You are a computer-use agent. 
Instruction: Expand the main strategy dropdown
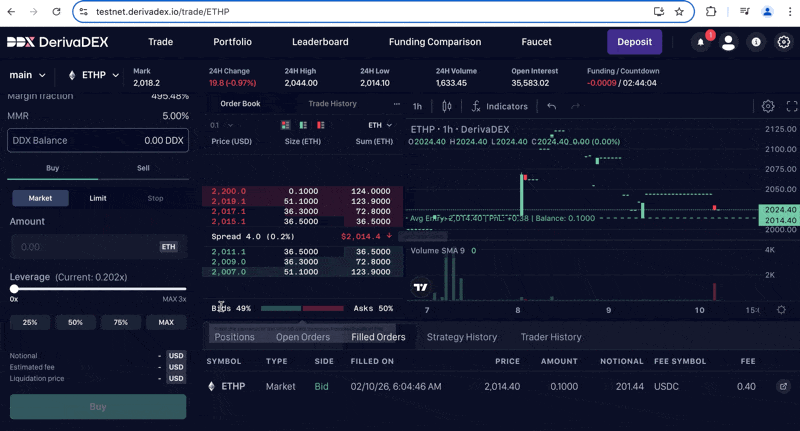(x=27, y=75)
